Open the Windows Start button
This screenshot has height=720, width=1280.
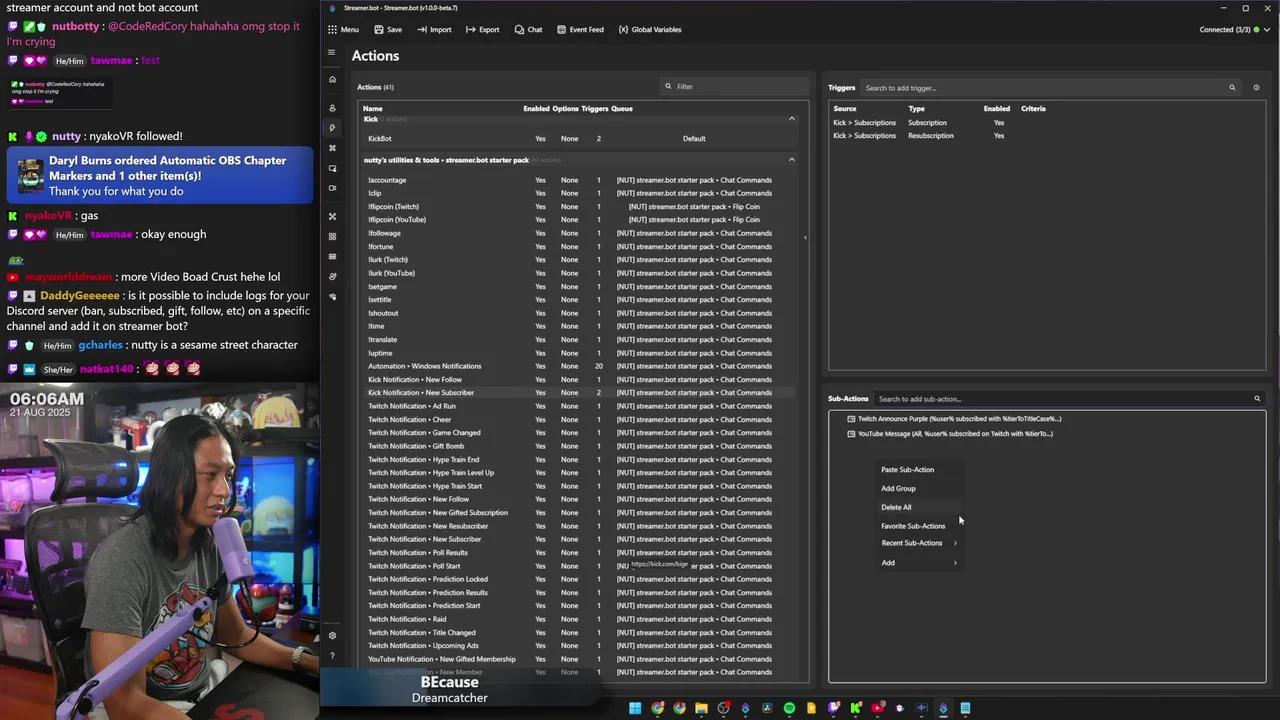[635, 708]
